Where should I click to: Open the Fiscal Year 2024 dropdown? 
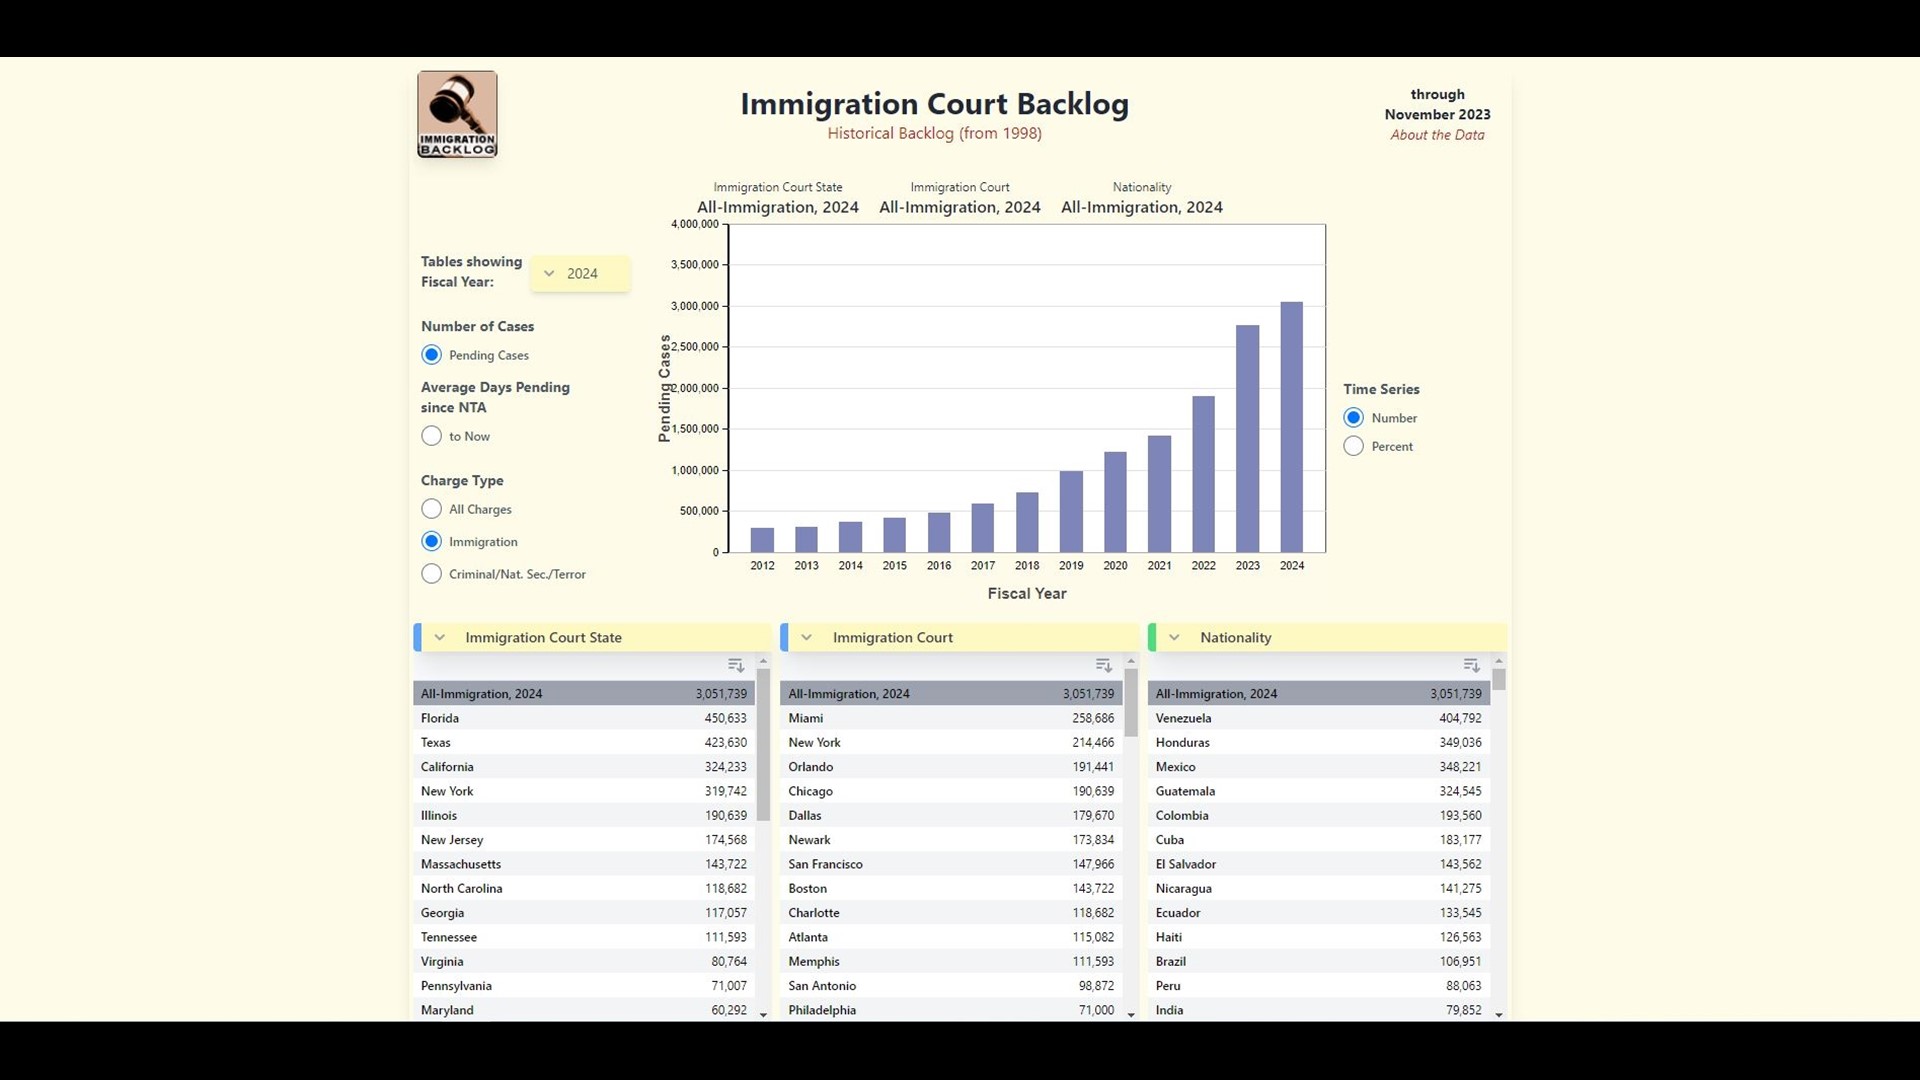coord(580,273)
